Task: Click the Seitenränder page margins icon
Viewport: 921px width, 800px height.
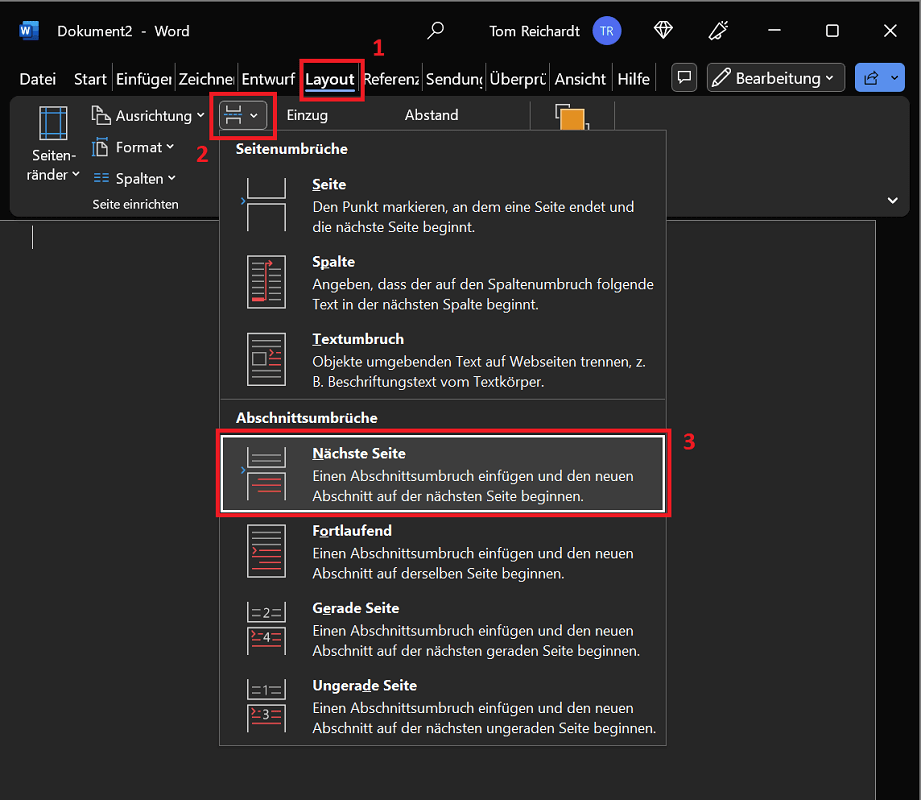Action: (53, 123)
